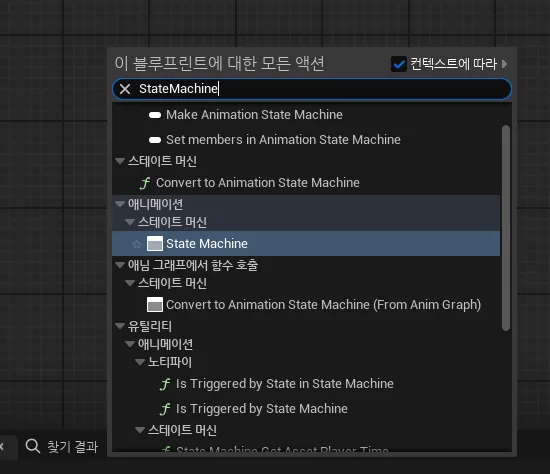The image size is (550, 474).
Task: Click the magnifier icon next to 찾기 결과
Action: pyautogui.click(x=33, y=446)
